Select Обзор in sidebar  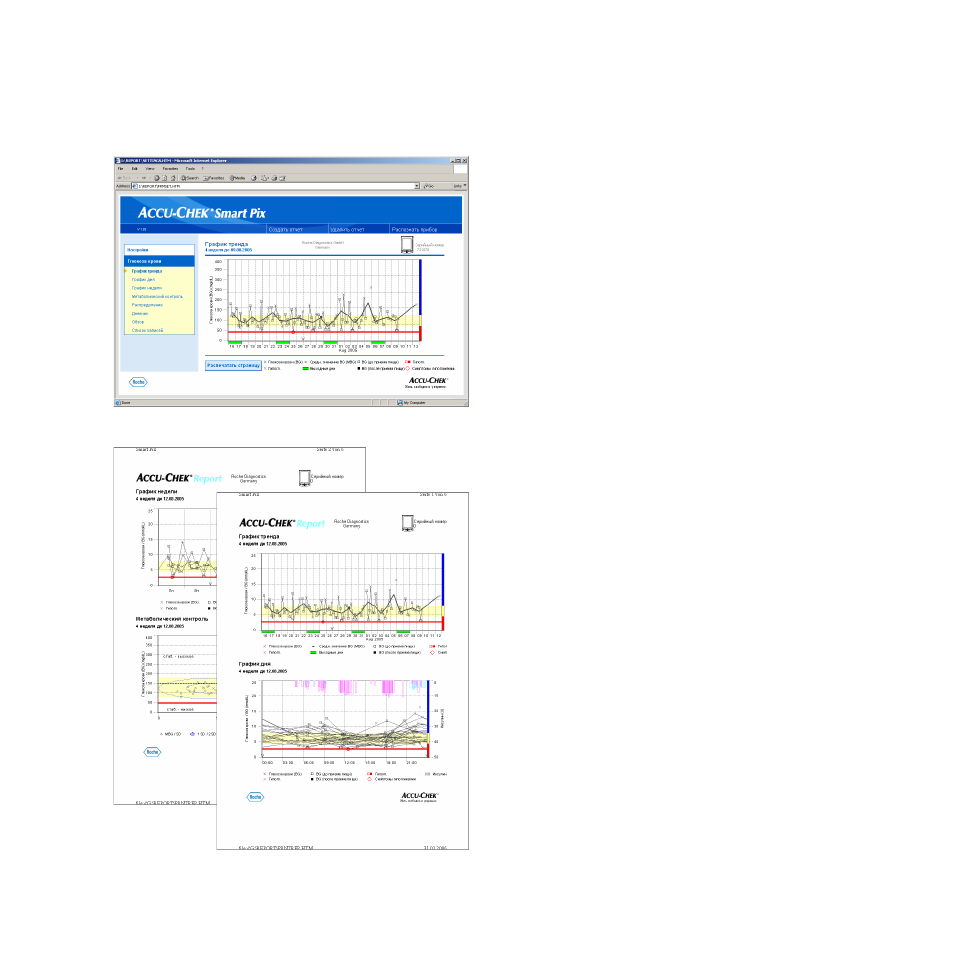point(138,322)
